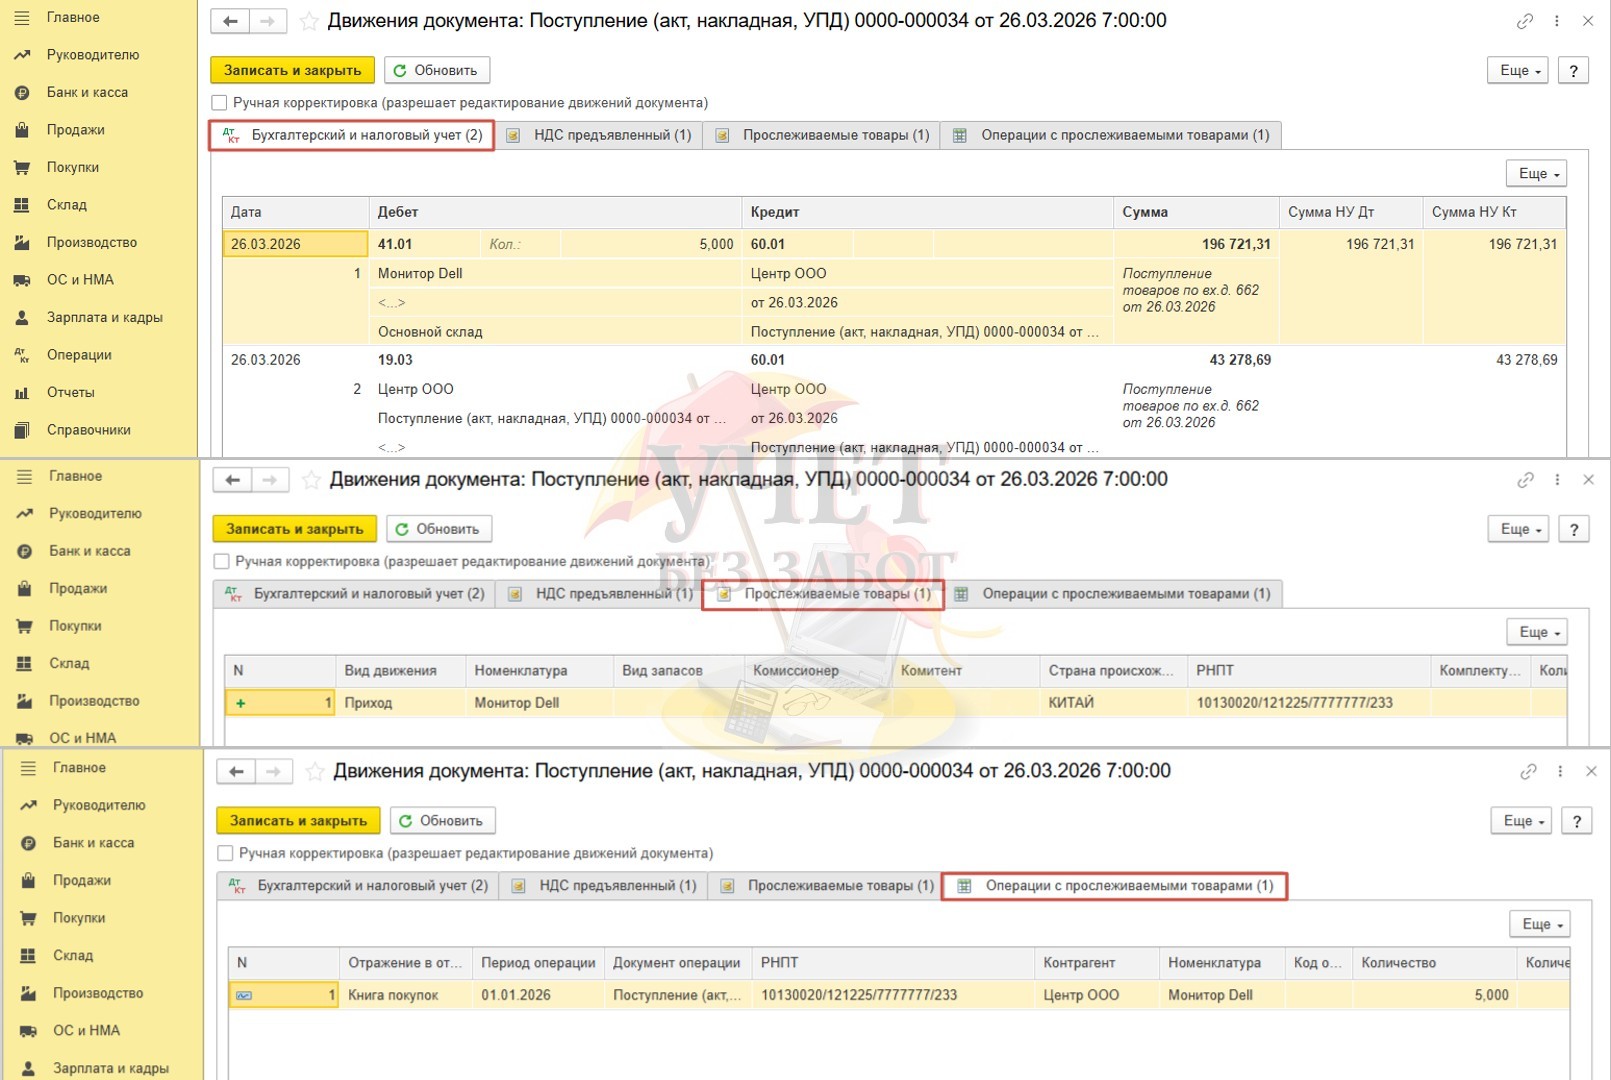The image size is (1611, 1080).
Task: Click the green plus icon in the Приход row
Action: [240, 703]
